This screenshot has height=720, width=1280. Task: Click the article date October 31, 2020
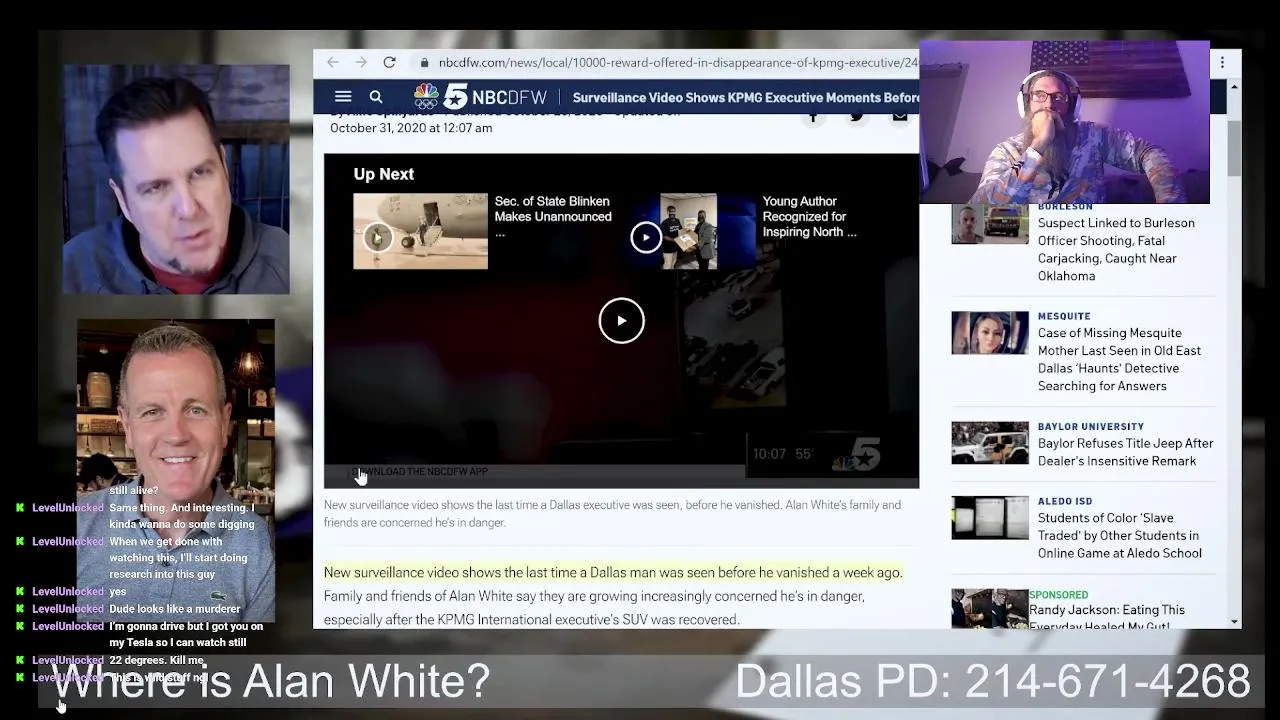point(411,128)
